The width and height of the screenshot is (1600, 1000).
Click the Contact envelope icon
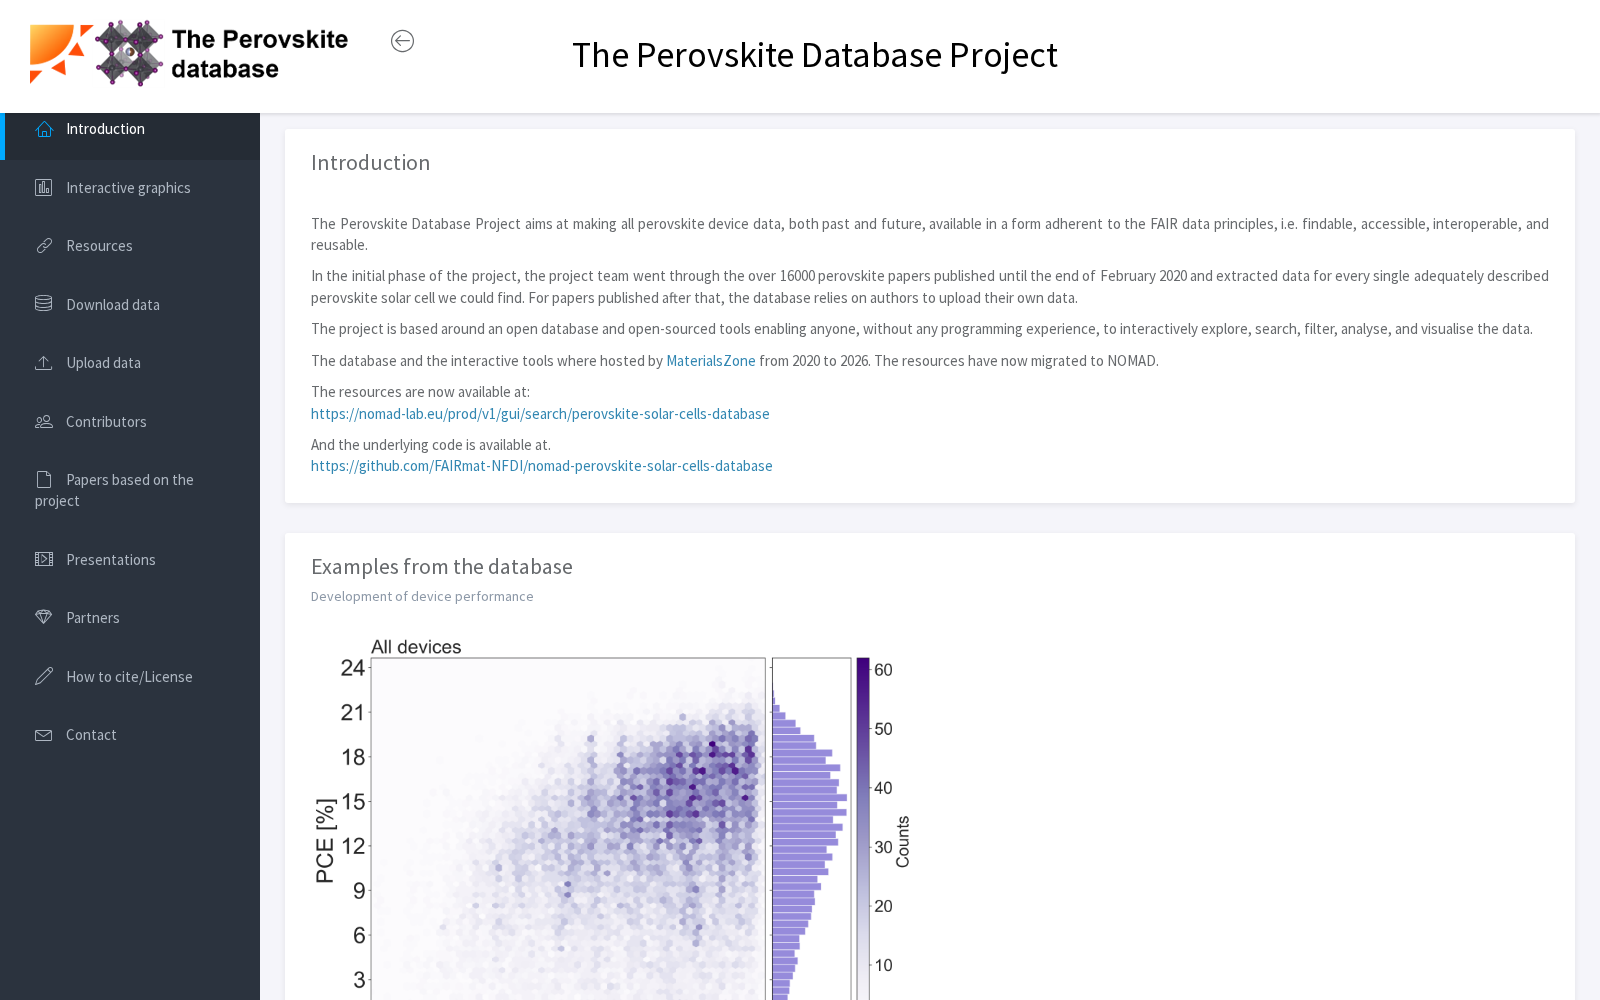coord(44,735)
